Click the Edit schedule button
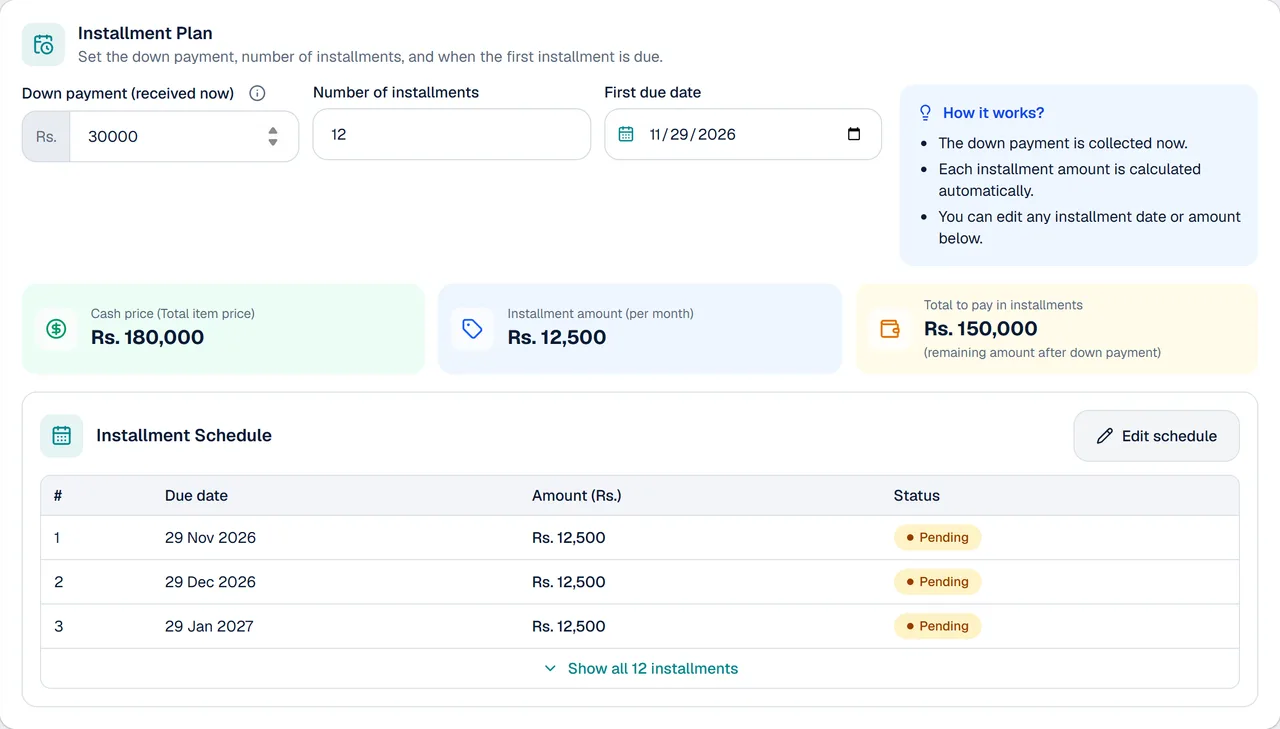This screenshot has width=1280, height=729. [1156, 436]
